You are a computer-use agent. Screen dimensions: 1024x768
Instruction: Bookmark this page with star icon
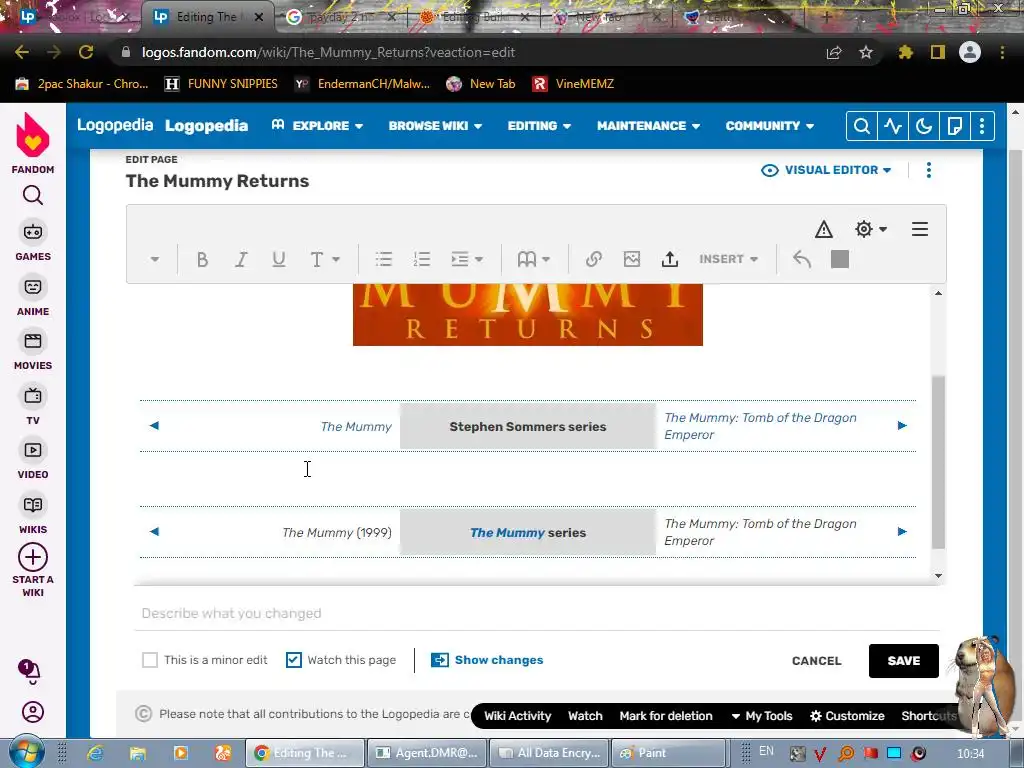click(866, 52)
